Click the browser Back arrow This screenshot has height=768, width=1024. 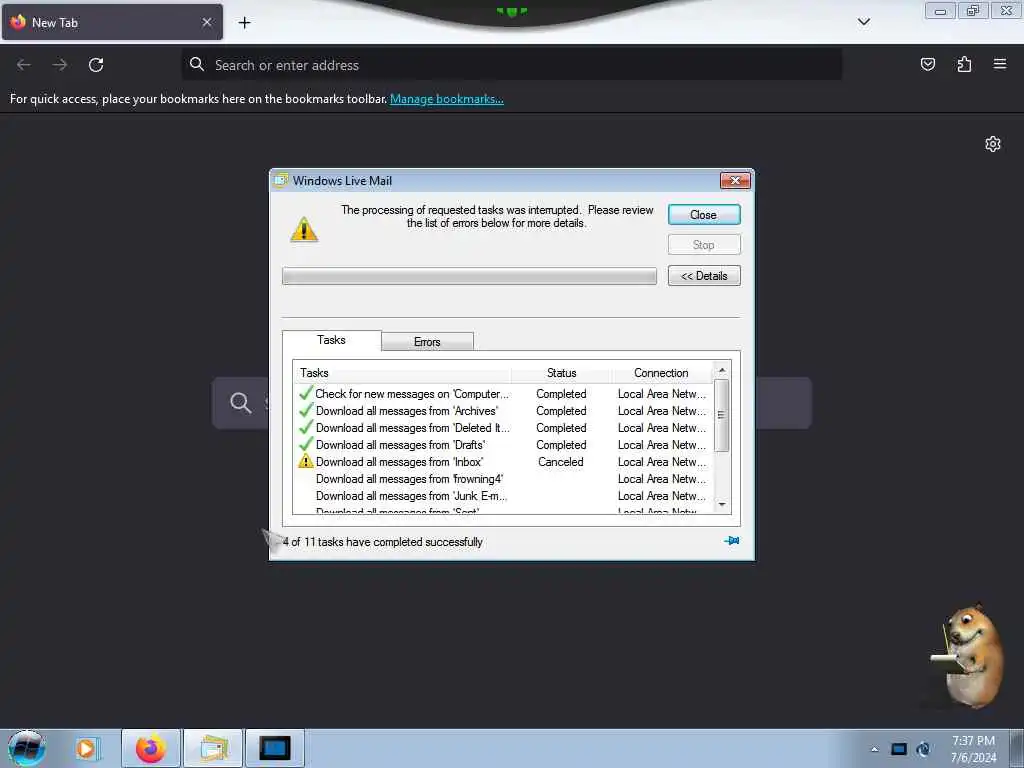coord(24,65)
